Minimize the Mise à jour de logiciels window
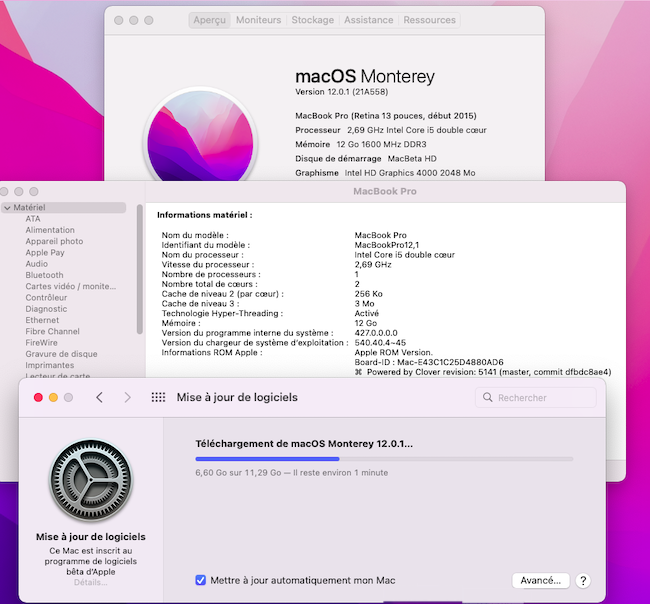The height and width of the screenshot is (604, 650). click(x=53, y=398)
